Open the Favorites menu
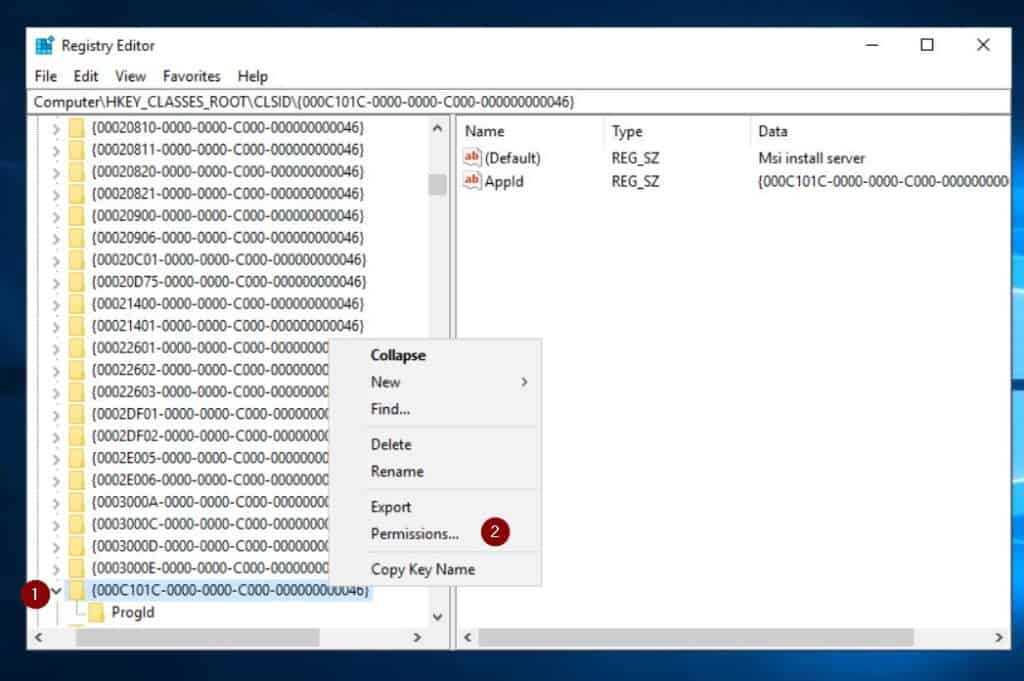The image size is (1024, 681). tap(191, 76)
